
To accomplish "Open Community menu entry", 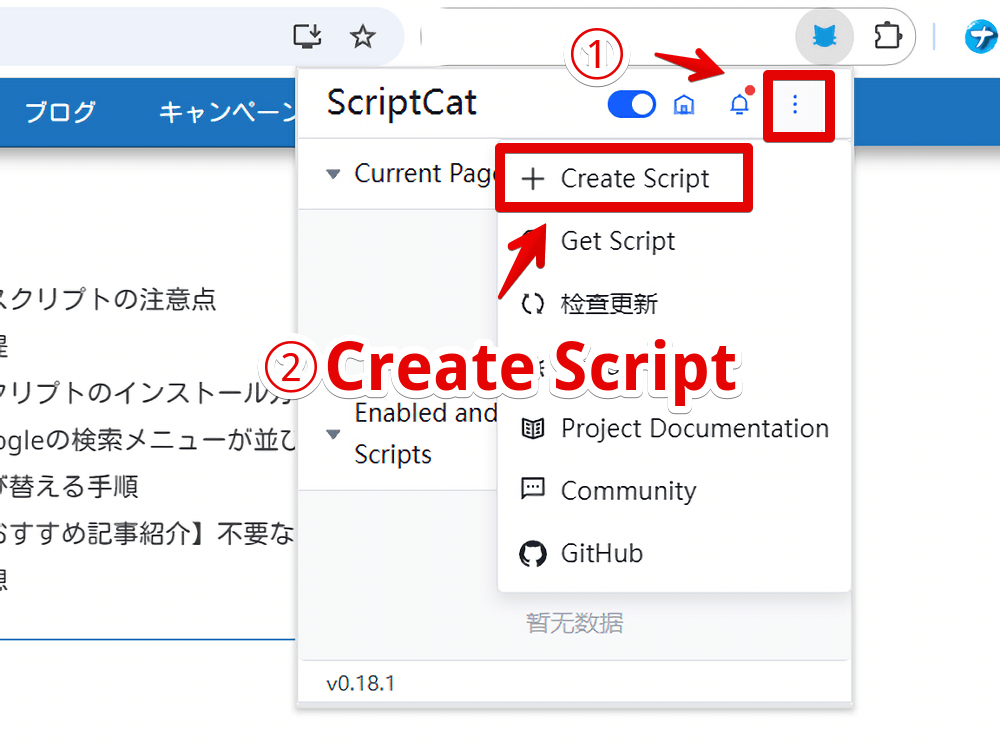I will coord(673,491).
